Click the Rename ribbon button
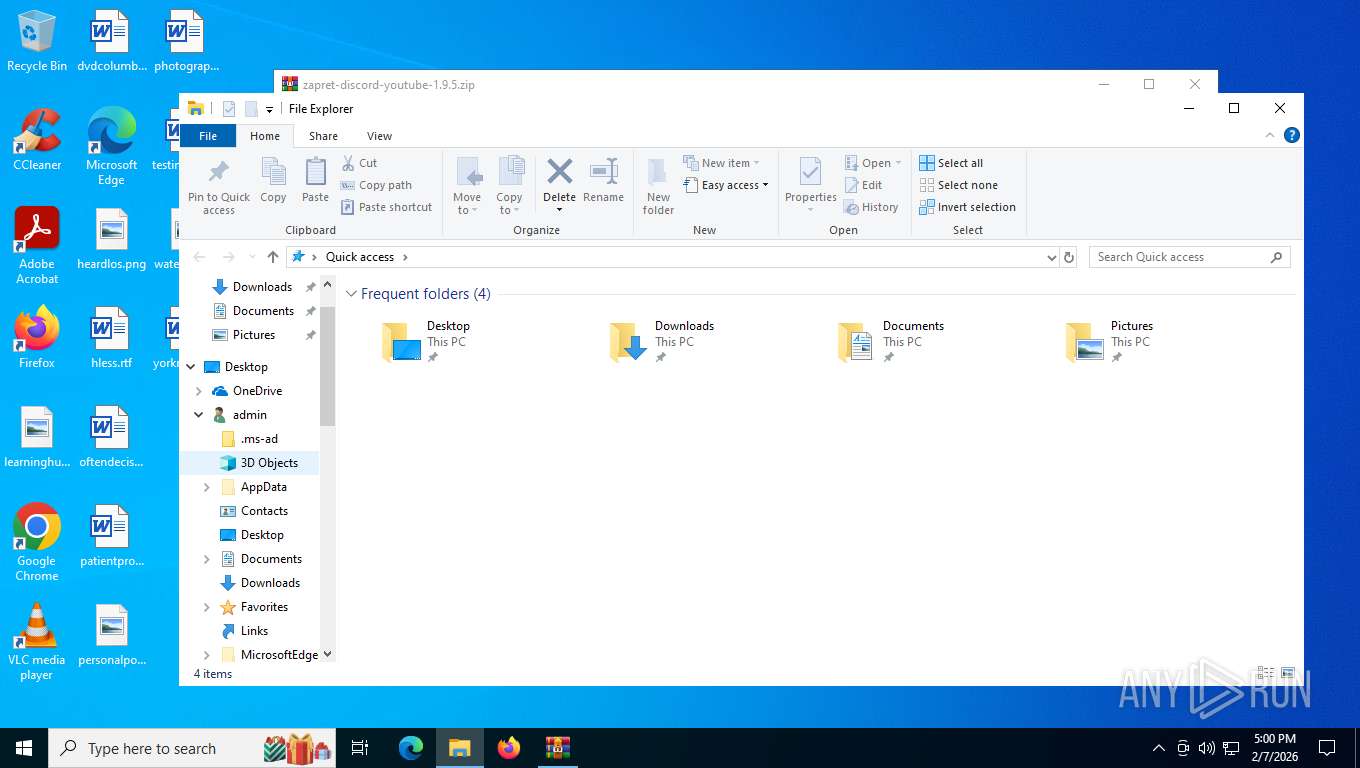Image resolution: width=1360 pixels, height=768 pixels. point(603,180)
